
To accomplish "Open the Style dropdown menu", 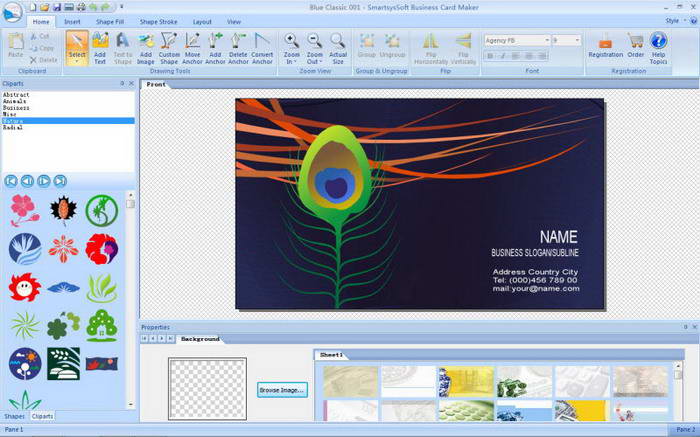I will point(675,21).
